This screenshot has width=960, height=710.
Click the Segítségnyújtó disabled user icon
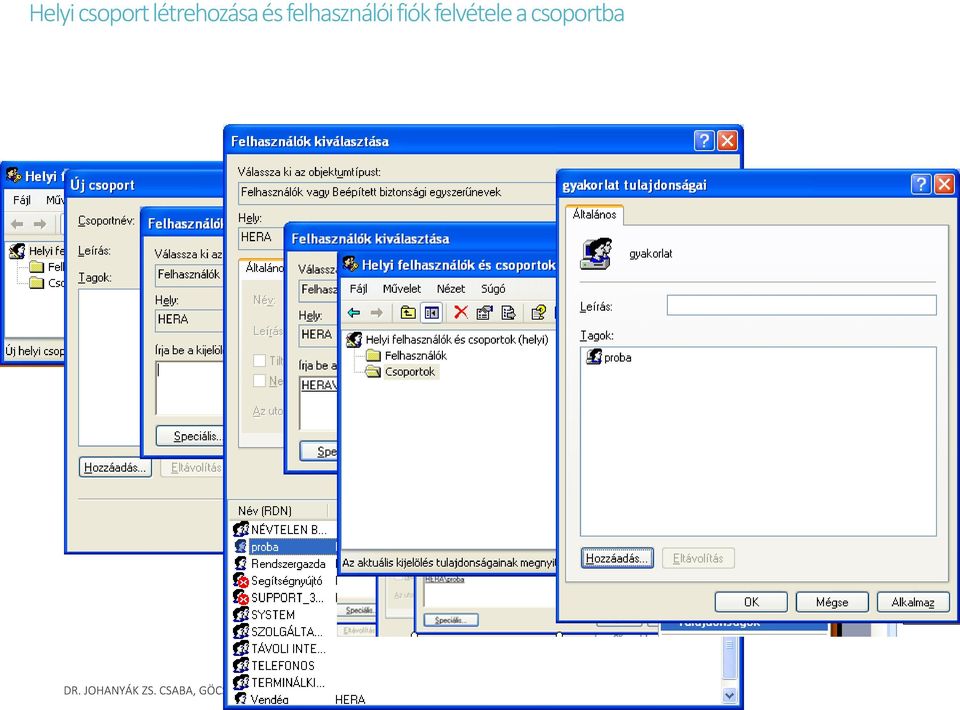coord(241,580)
